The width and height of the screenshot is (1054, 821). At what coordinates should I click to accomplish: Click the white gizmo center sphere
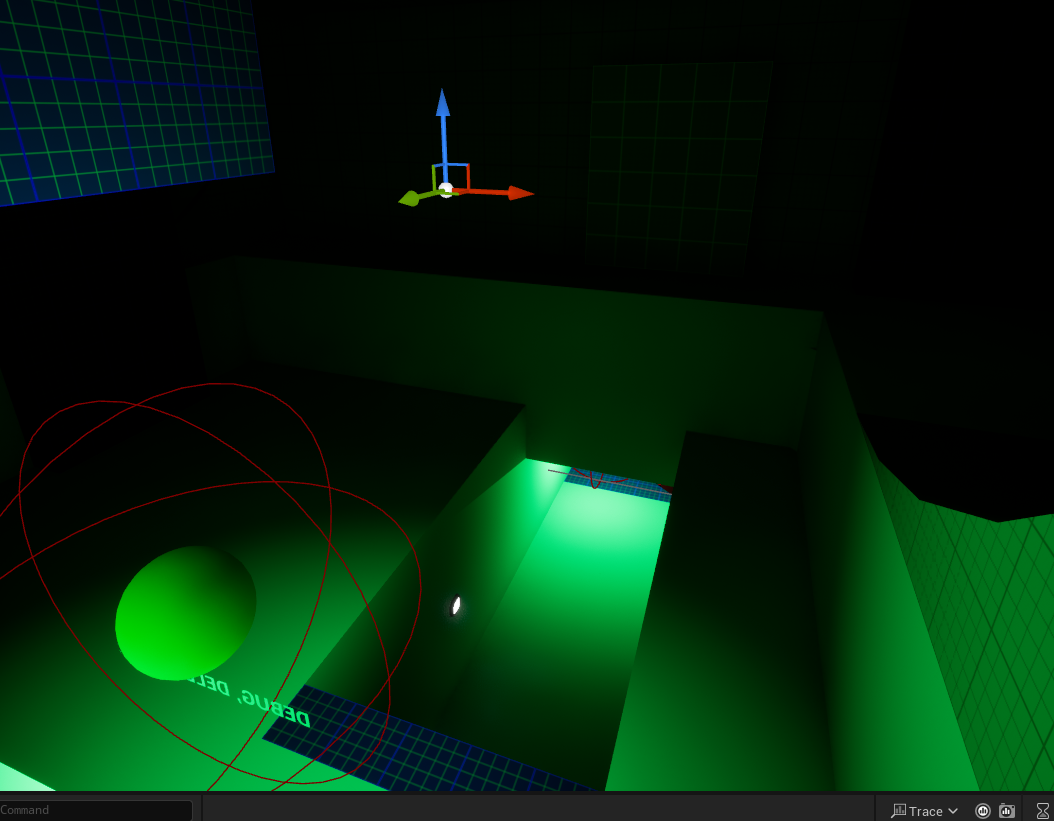[446, 190]
